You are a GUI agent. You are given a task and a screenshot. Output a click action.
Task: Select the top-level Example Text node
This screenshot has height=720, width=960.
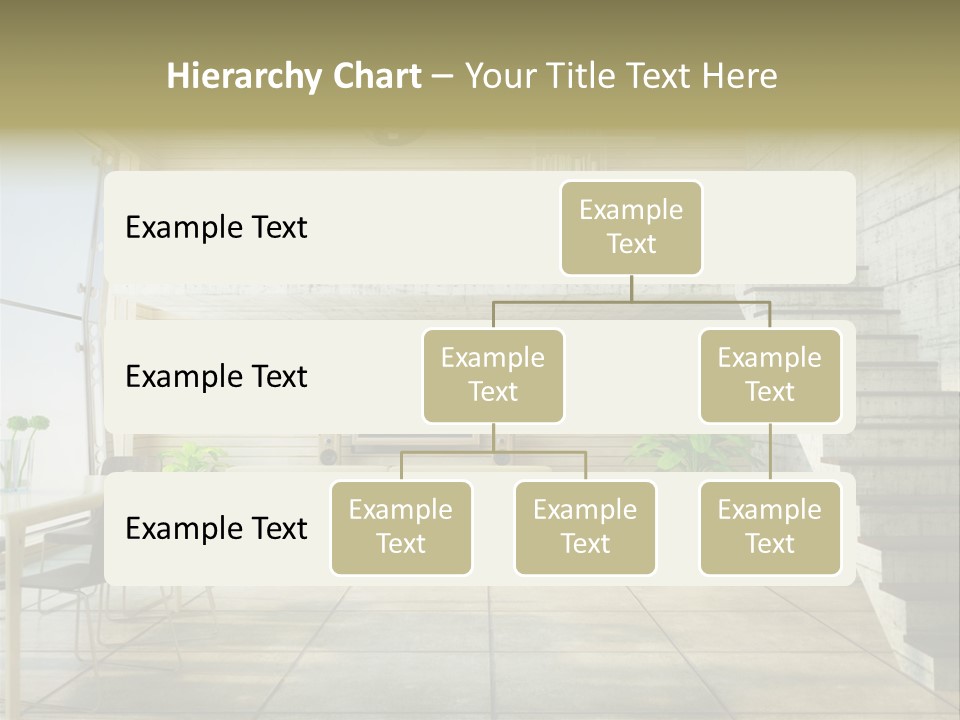click(631, 228)
